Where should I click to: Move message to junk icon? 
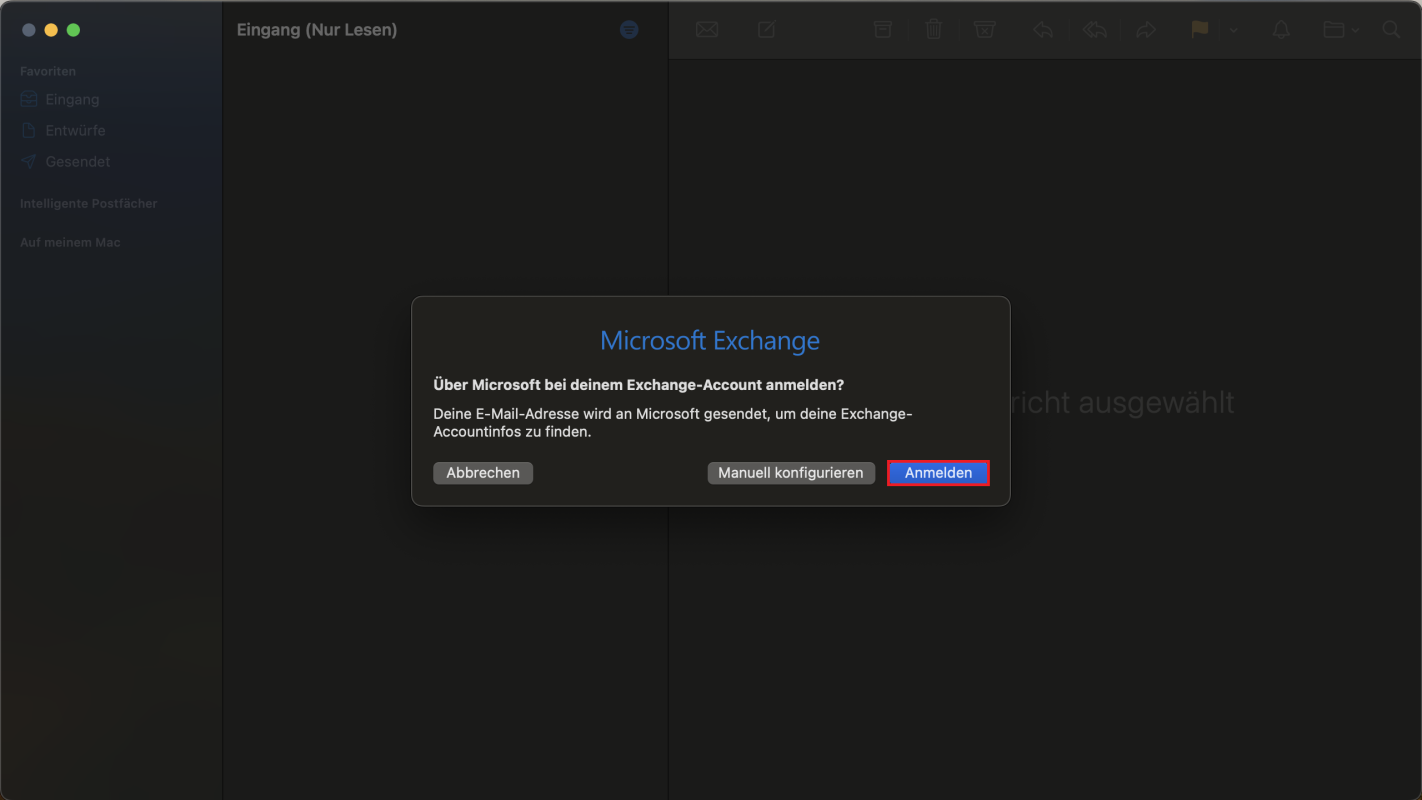click(x=985, y=30)
